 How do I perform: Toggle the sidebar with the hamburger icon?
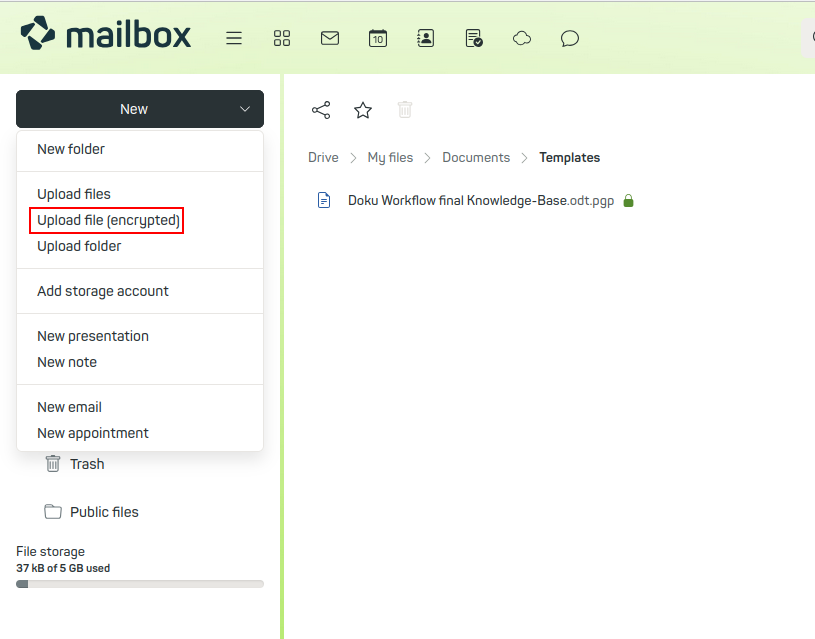[234, 38]
